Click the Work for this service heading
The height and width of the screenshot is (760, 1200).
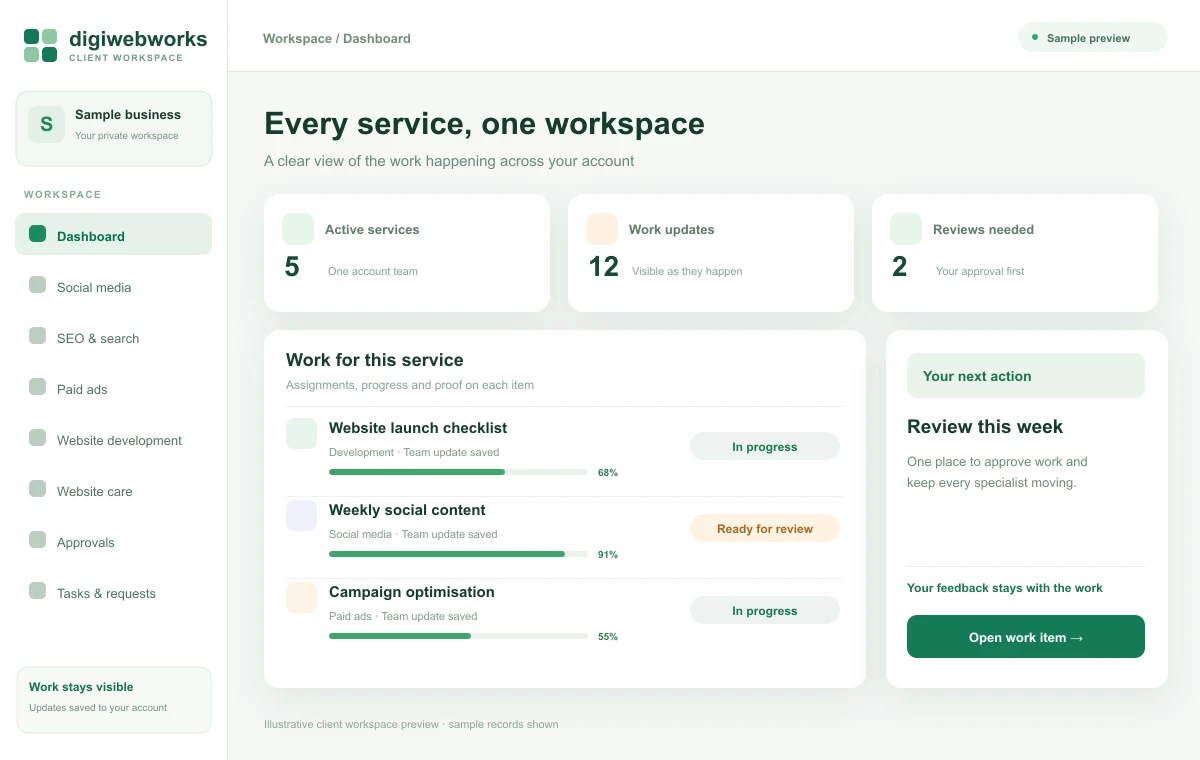(x=375, y=360)
